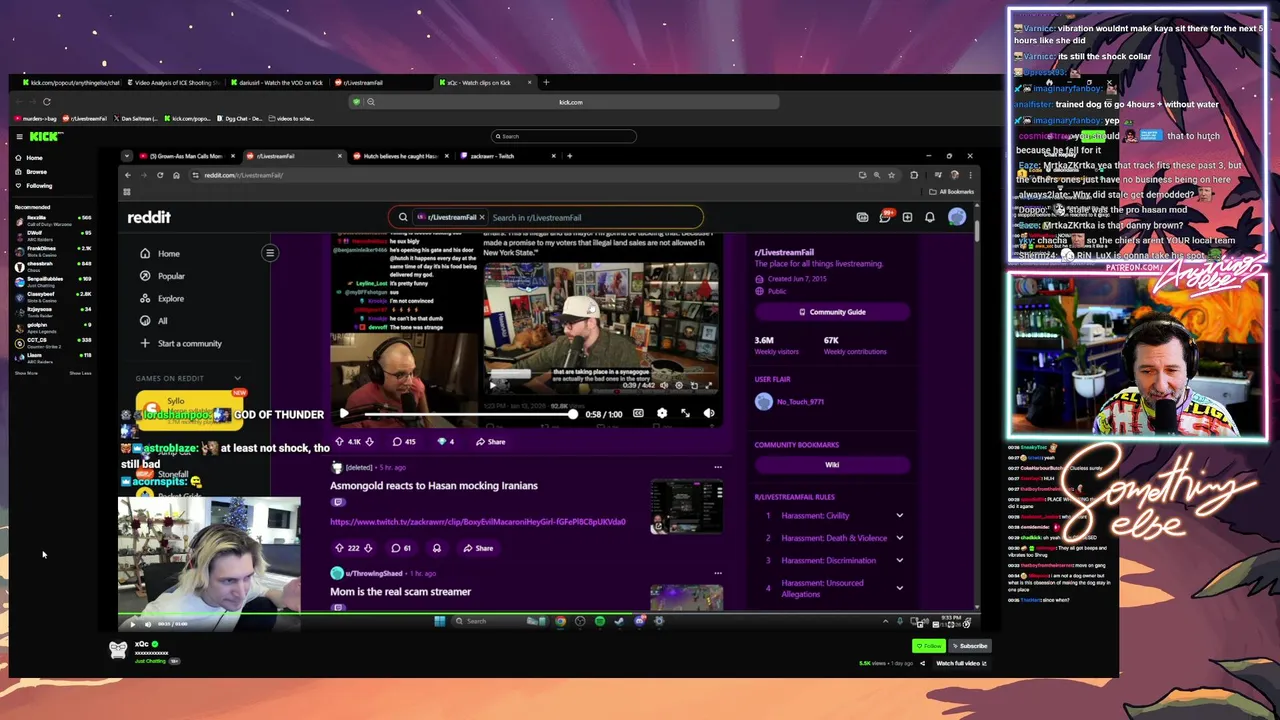The image size is (1280, 720).
Task: Reload the reddit page
Action: click(160, 175)
